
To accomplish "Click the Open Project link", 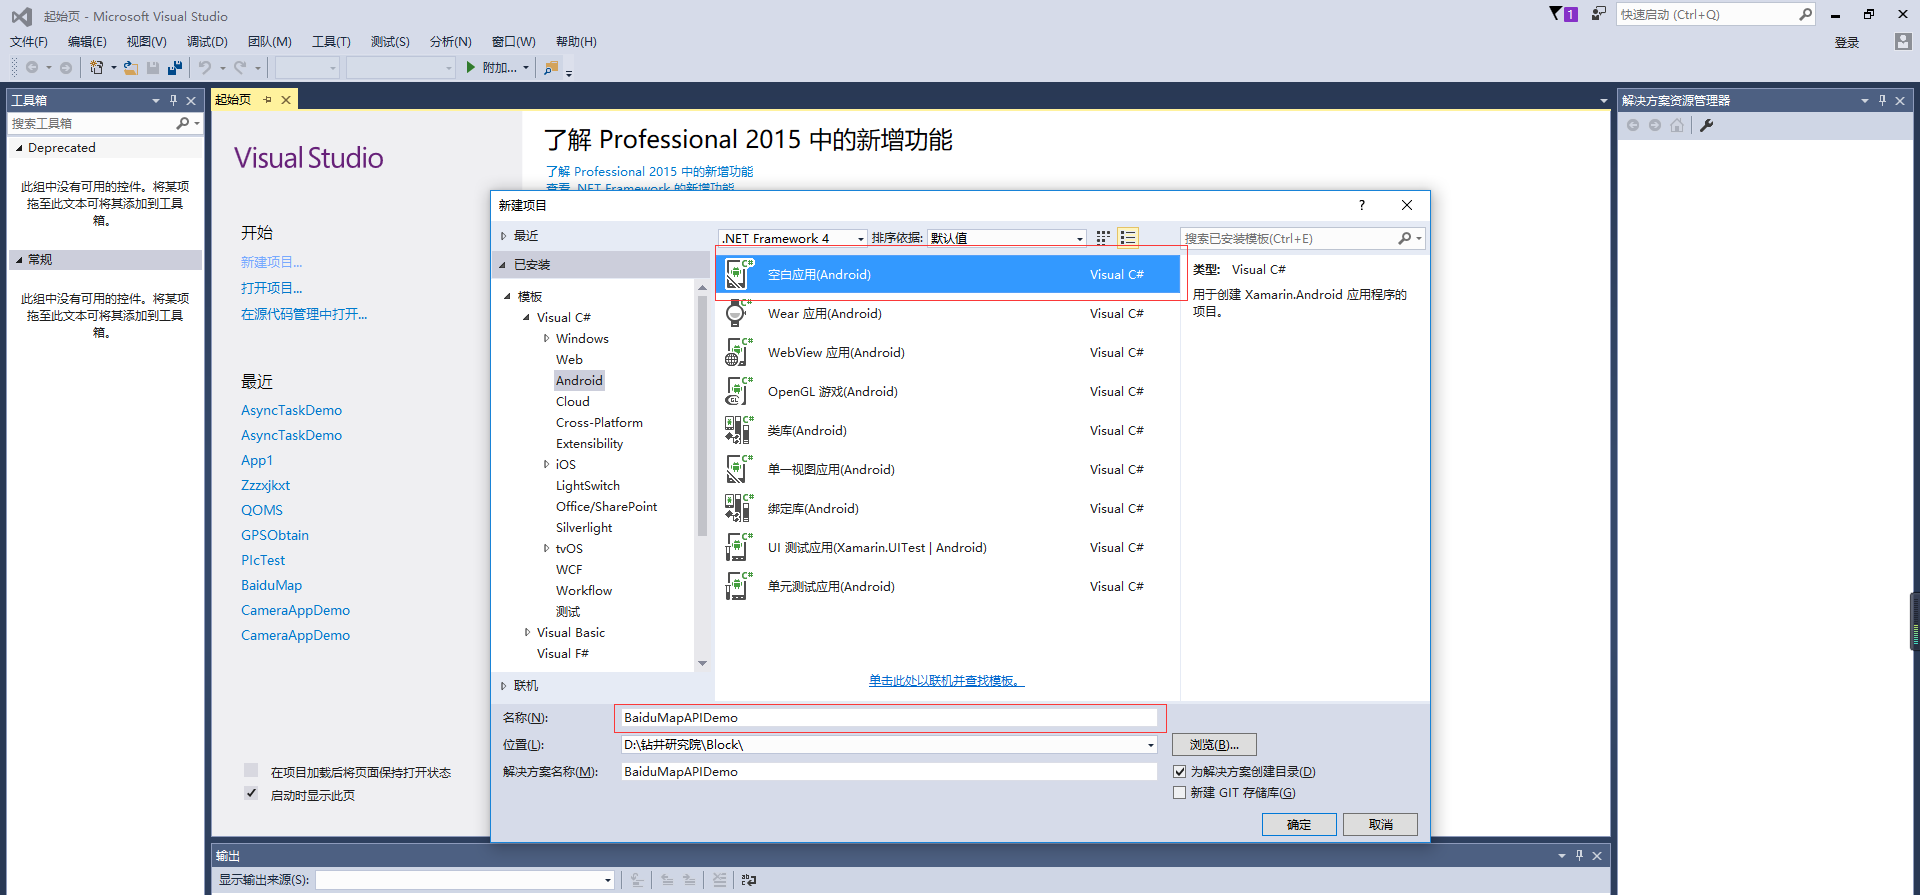I will pyautogui.click(x=271, y=288).
